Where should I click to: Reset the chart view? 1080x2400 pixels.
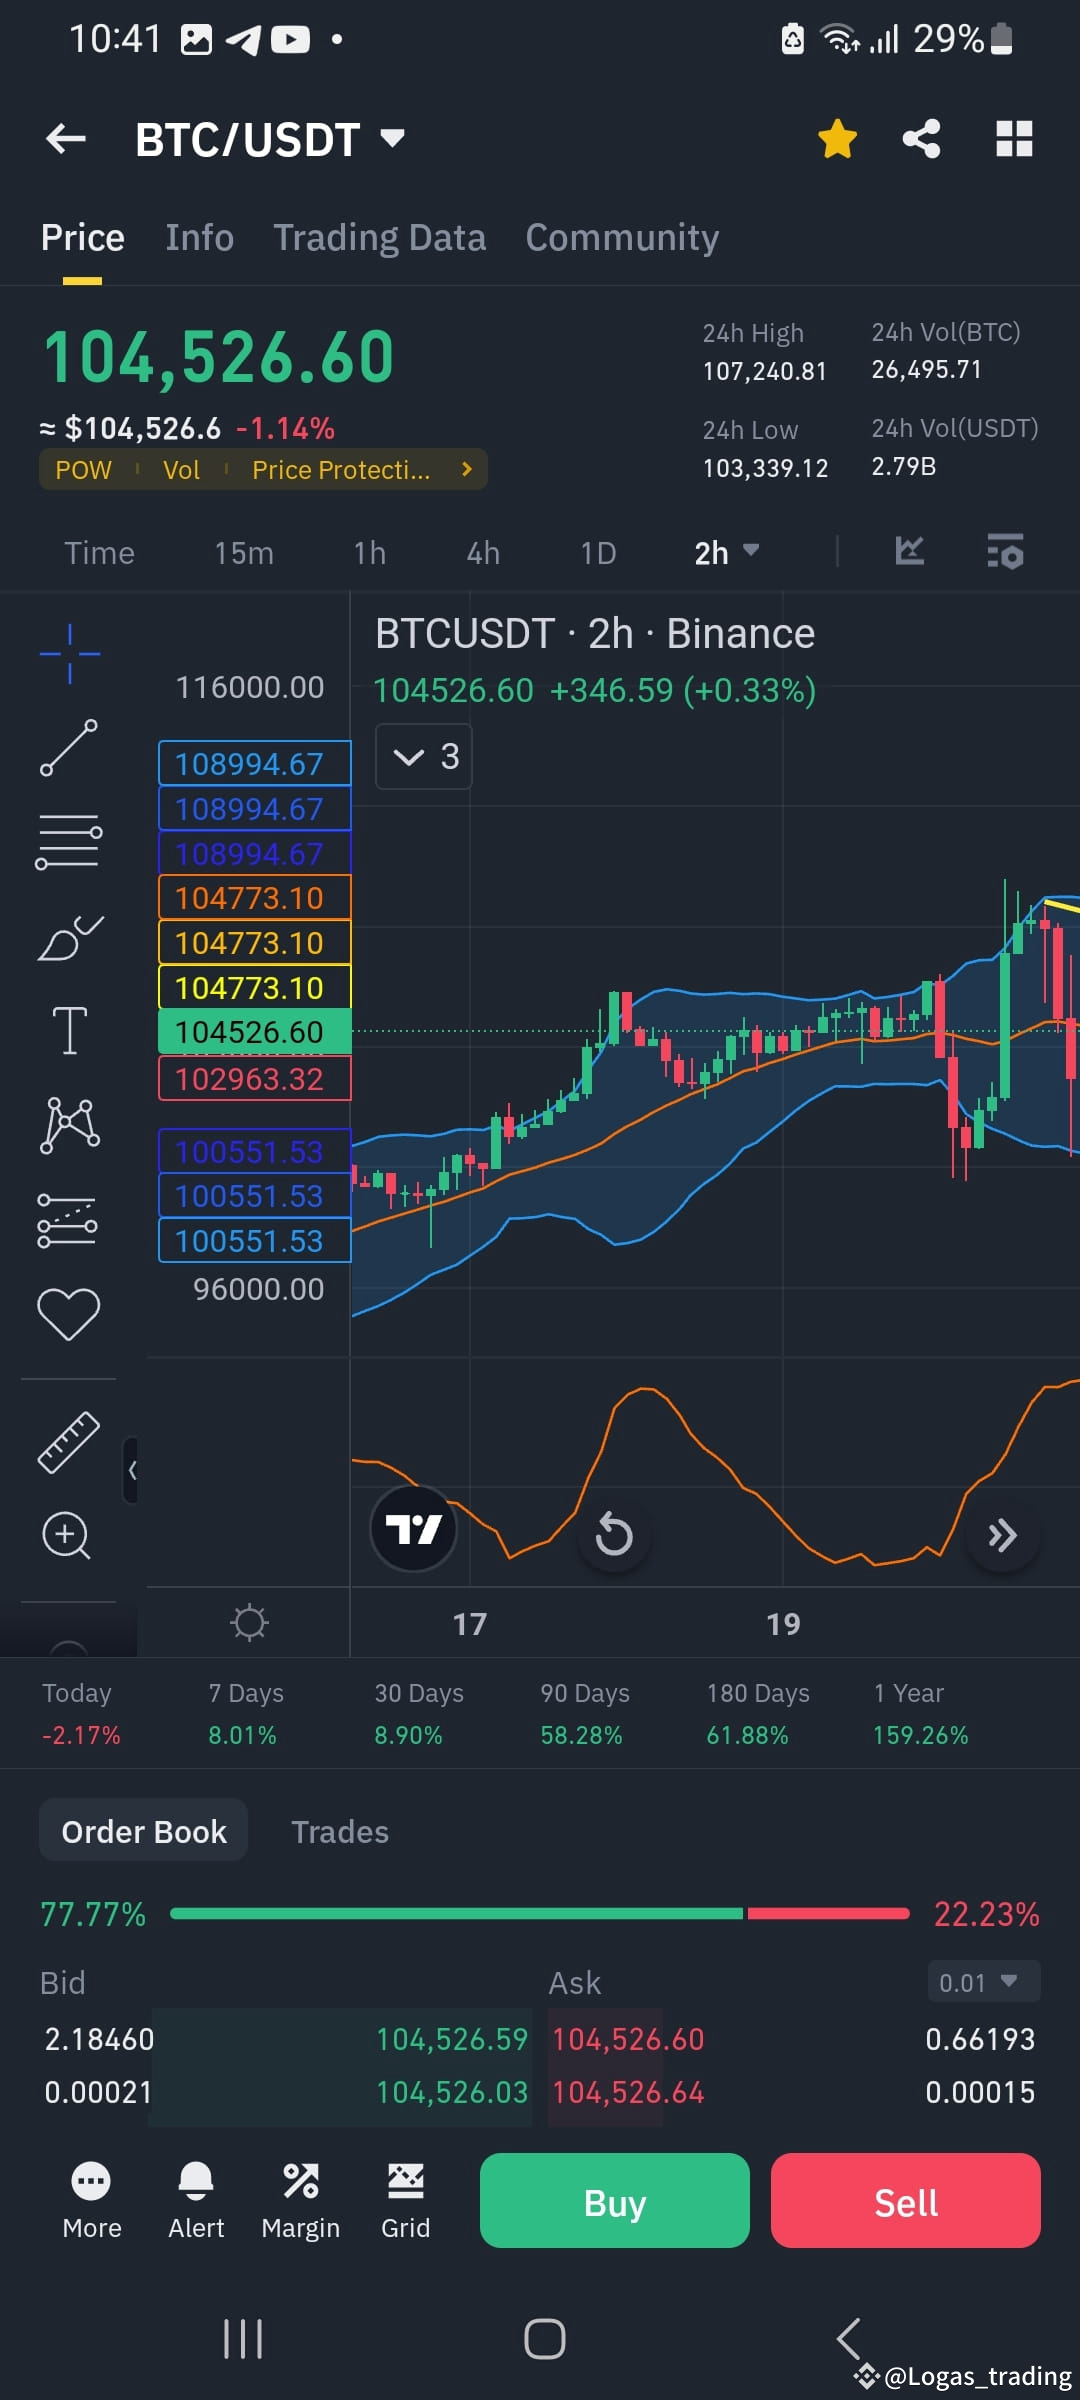614,1534
